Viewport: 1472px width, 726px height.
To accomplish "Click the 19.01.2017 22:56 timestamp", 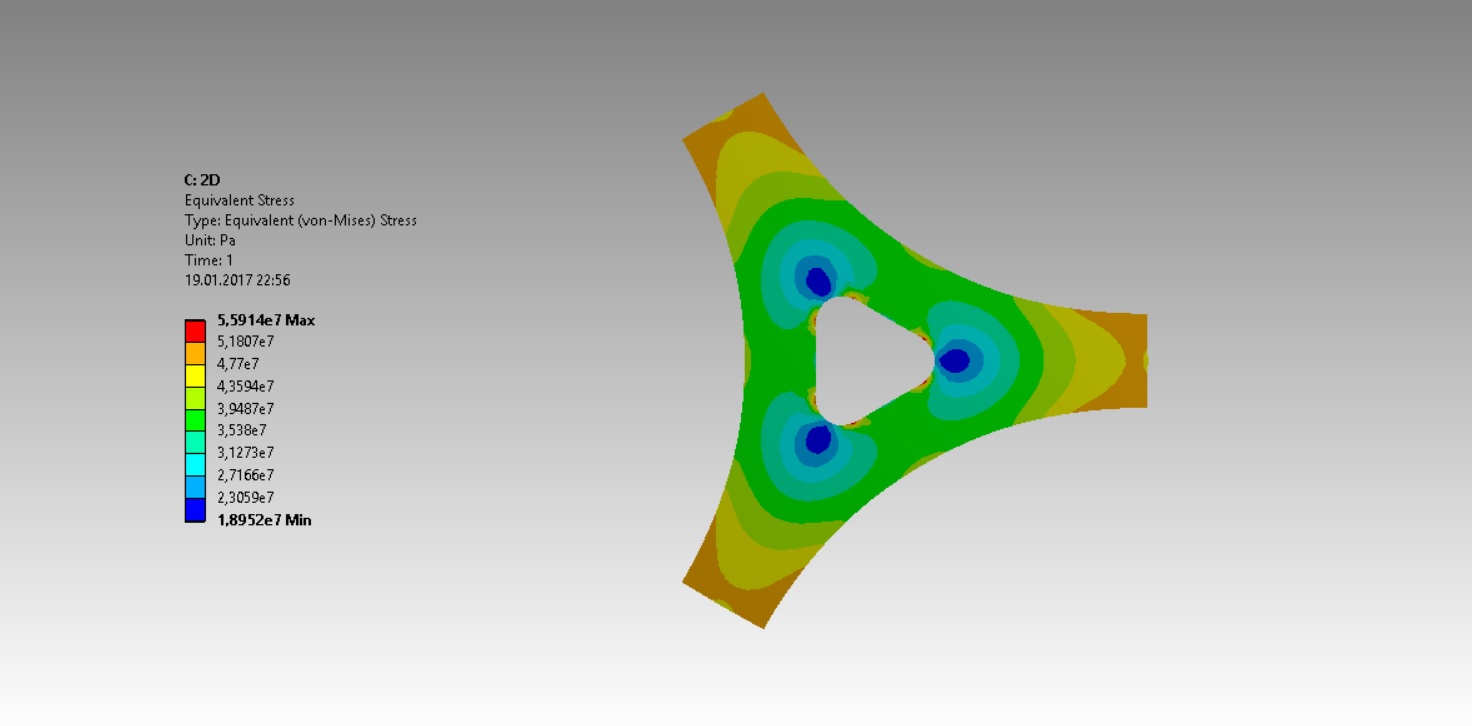I will click(237, 281).
